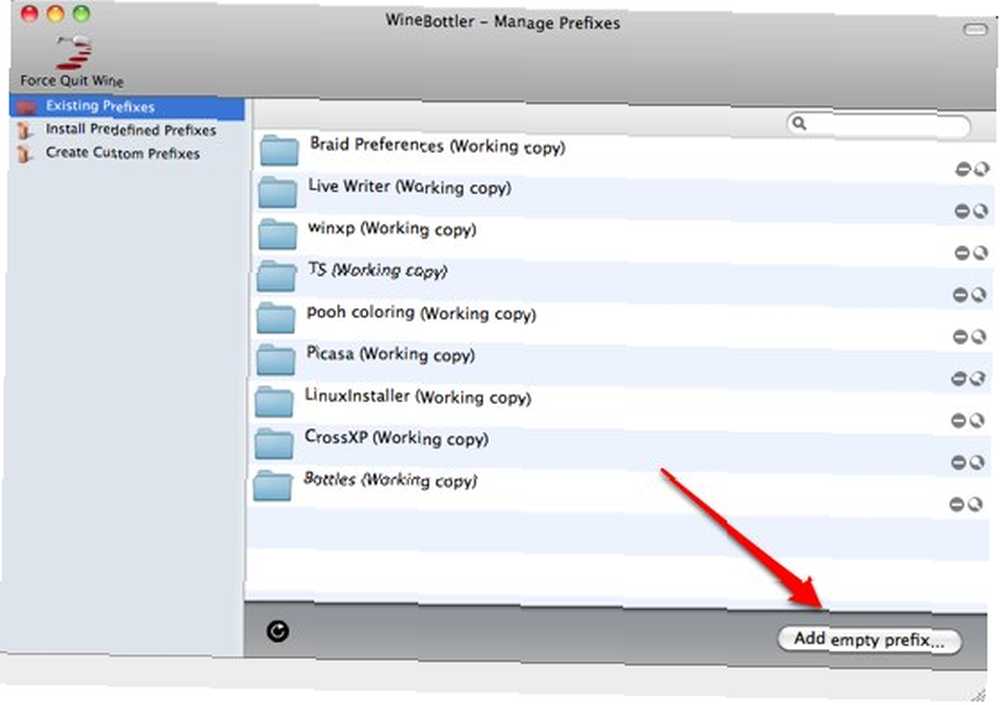The height and width of the screenshot is (705, 1000).
Task: Open Install Predefined Prefixes section
Action: pyautogui.click(x=130, y=130)
